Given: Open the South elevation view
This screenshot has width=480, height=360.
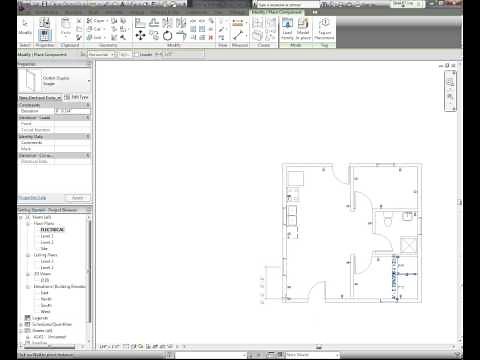Looking at the screenshot, I should coord(46,305).
